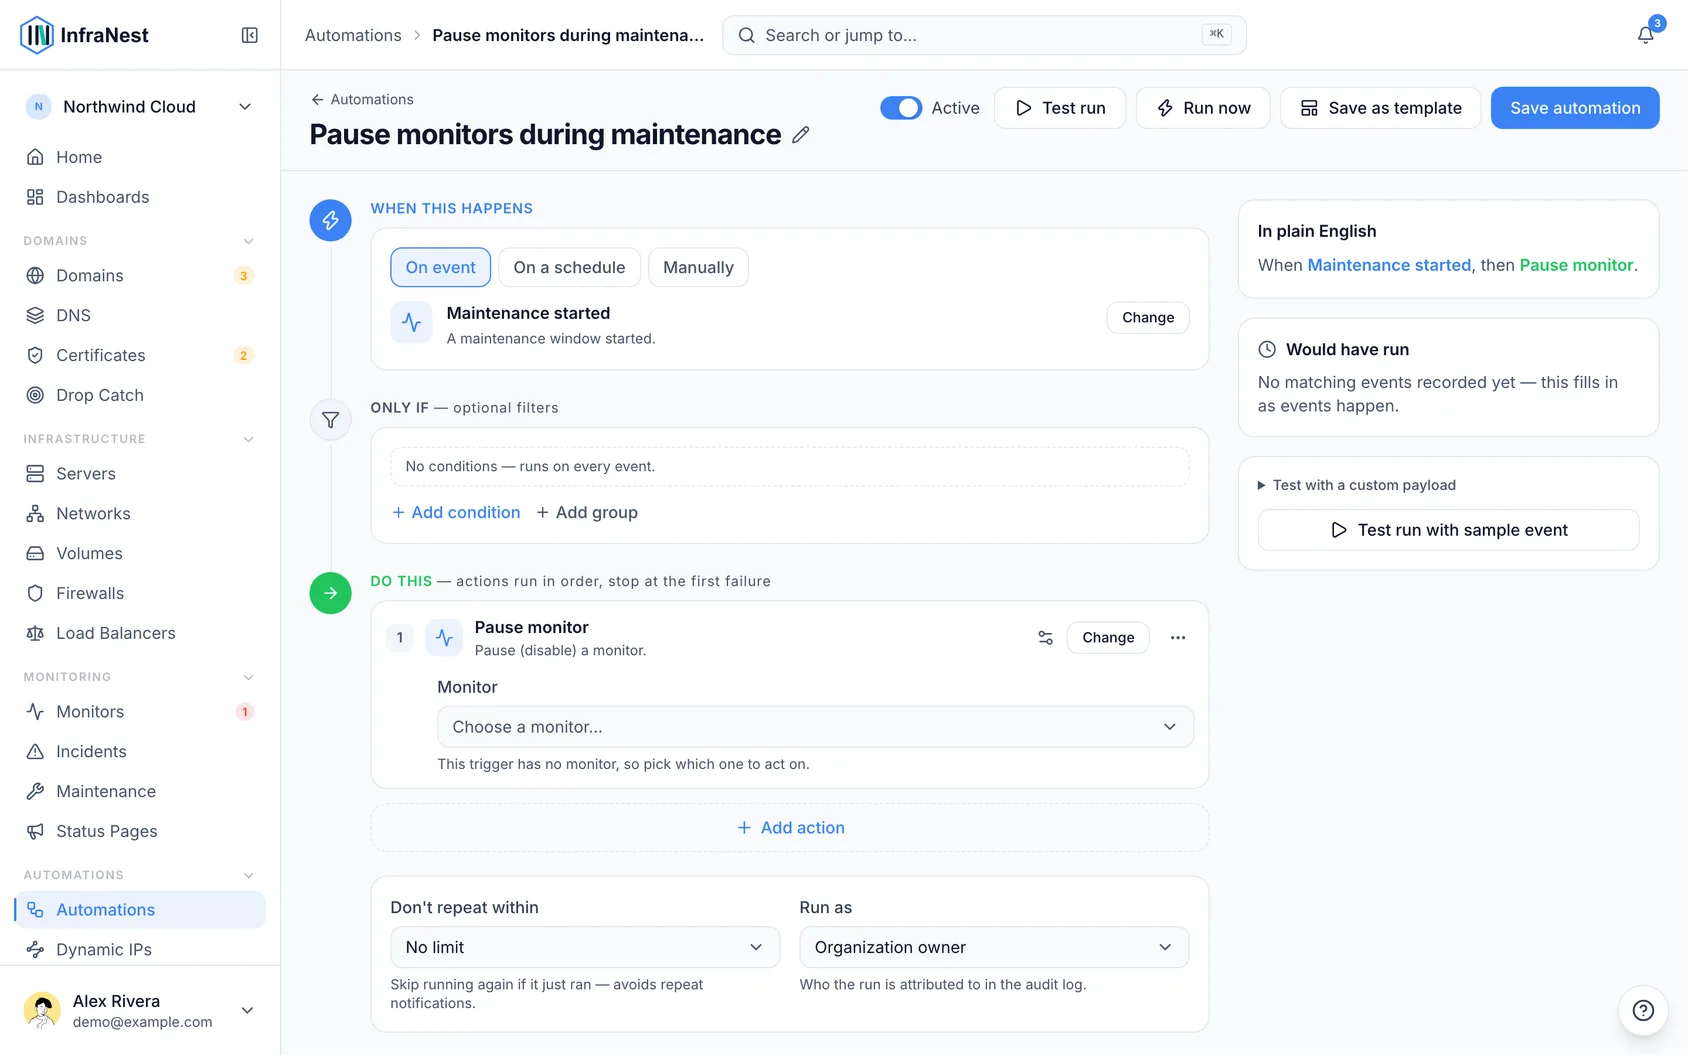Click Maintenance started link in summary
The height and width of the screenshot is (1055, 1688).
pyautogui.click(x=1389, y=265)
